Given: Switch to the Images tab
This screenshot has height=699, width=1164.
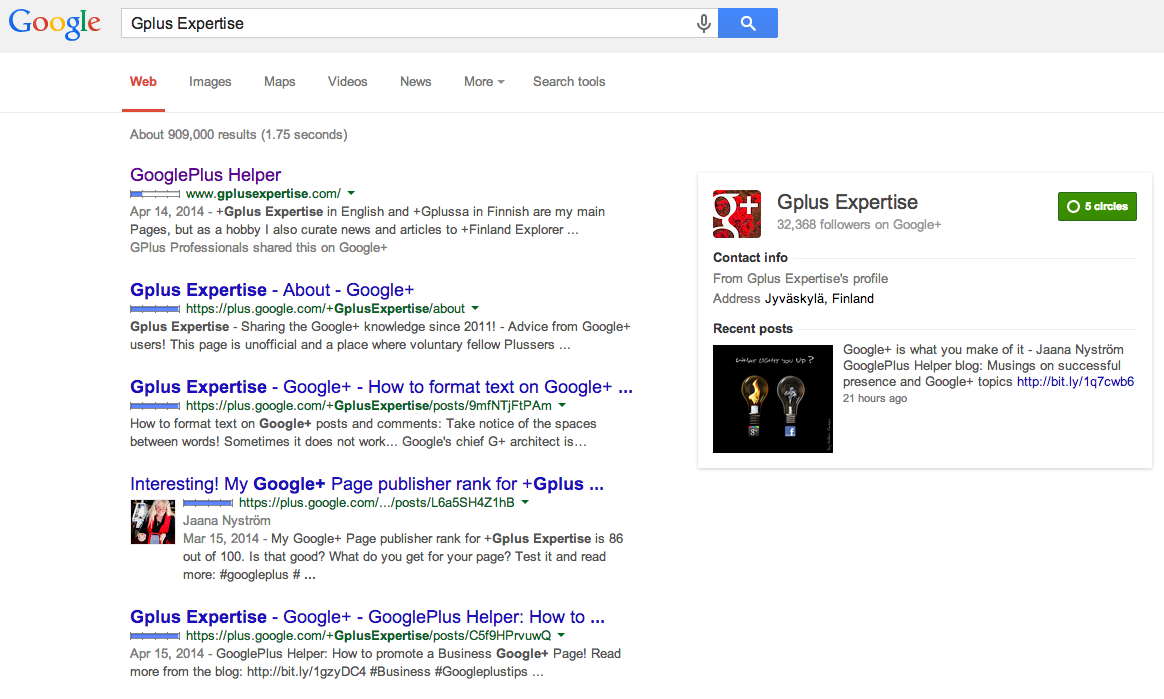Looking at the screenshot, I should click(x=210, y=82).
